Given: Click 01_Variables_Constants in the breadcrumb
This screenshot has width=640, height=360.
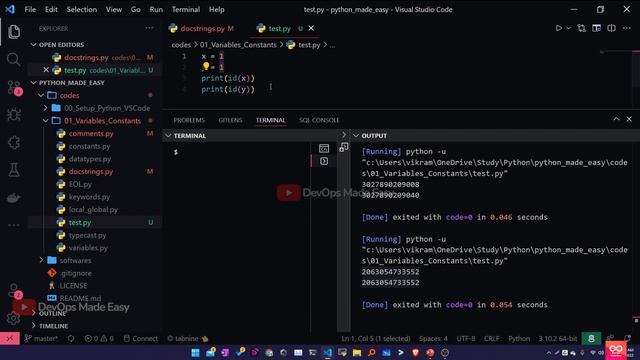Looking at the screenshot, I should (238, 45).
